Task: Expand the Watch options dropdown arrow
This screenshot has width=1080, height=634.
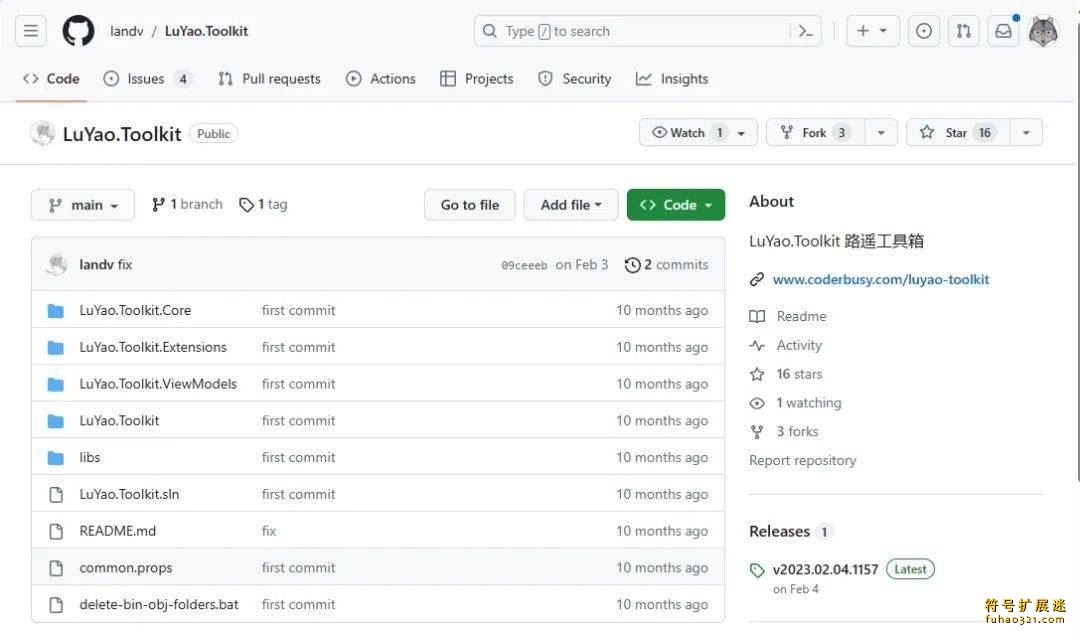Action: pos(742,133)
